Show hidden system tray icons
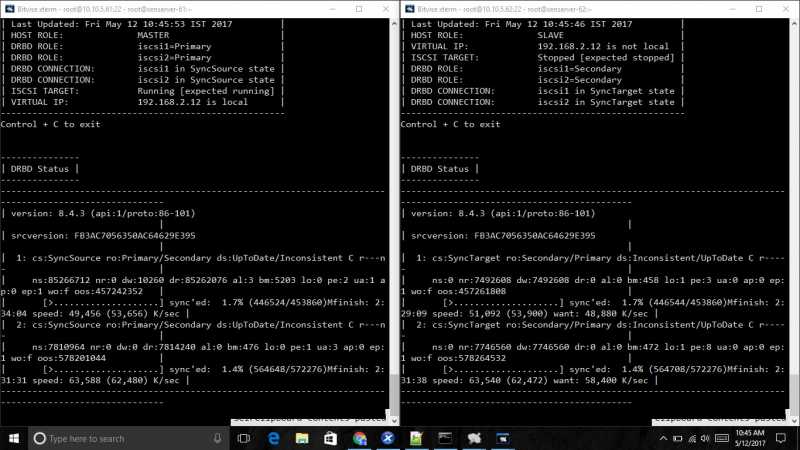Viewport: 800px width, 450px height. (x=661, y=438)
